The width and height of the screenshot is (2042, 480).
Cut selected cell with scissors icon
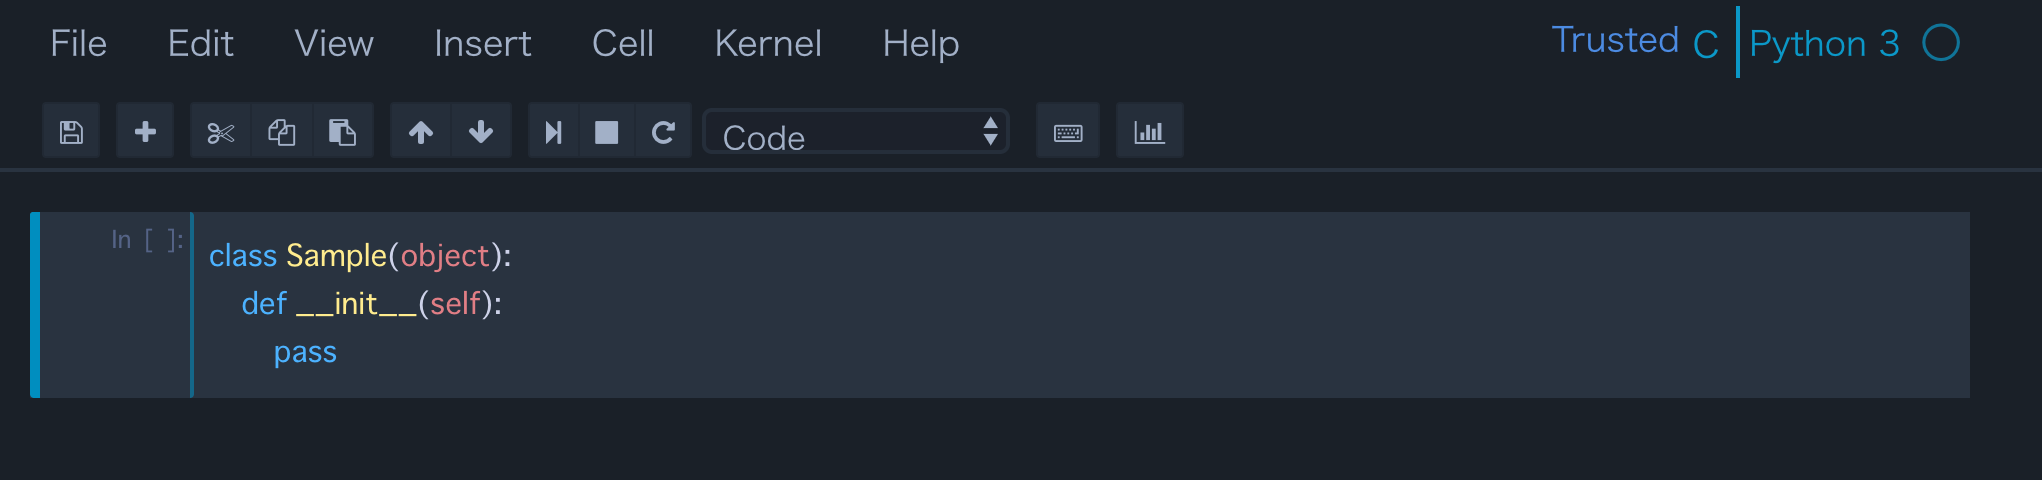point(221,132)
